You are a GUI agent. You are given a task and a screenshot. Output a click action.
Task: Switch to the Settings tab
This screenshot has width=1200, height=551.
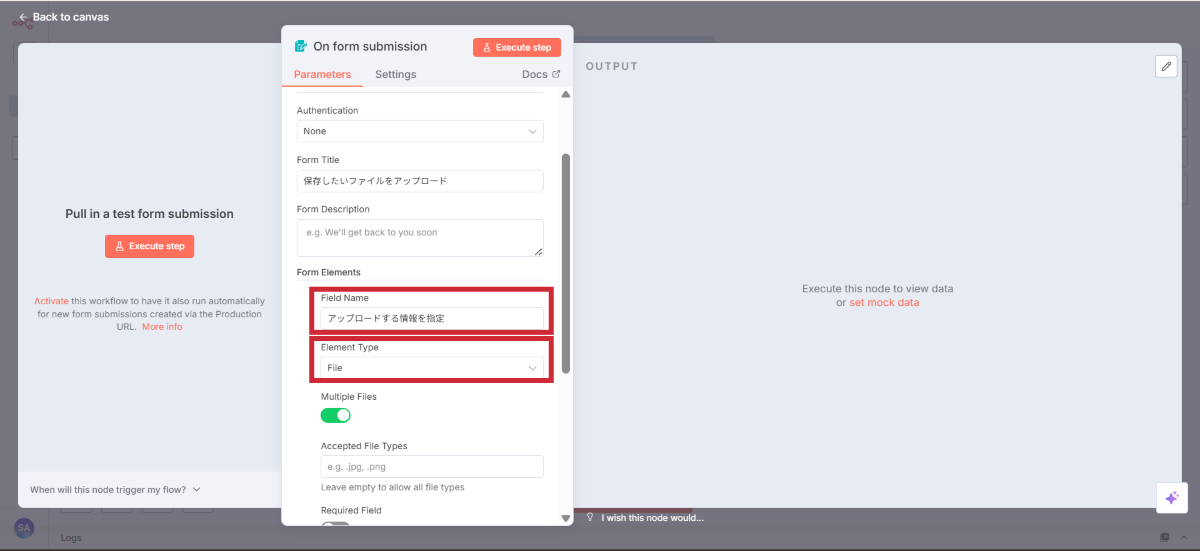pos(395,74)
